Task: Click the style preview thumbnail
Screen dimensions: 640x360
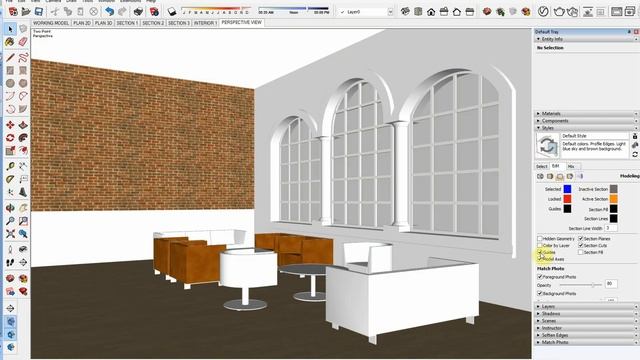Action: coord(547,146)
